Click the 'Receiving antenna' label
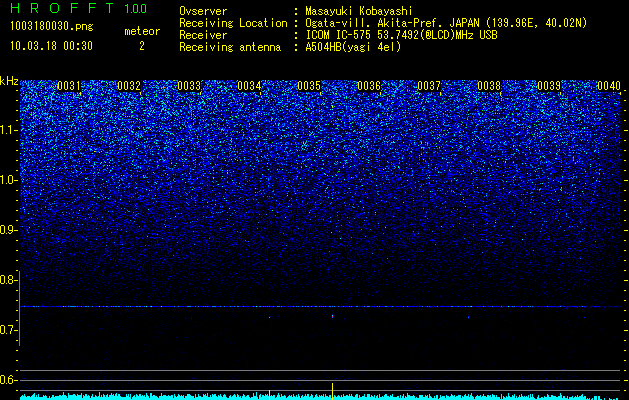 pos(230,47)
